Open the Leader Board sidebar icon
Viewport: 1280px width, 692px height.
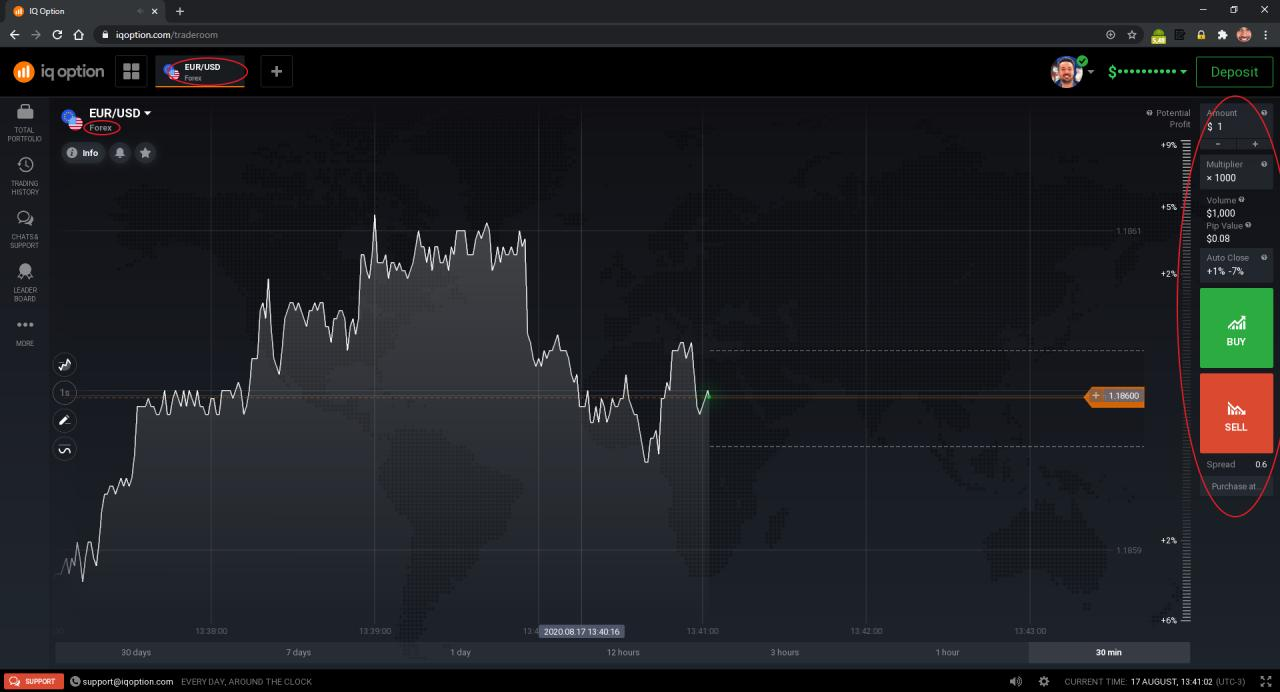[x=25, y=271]
